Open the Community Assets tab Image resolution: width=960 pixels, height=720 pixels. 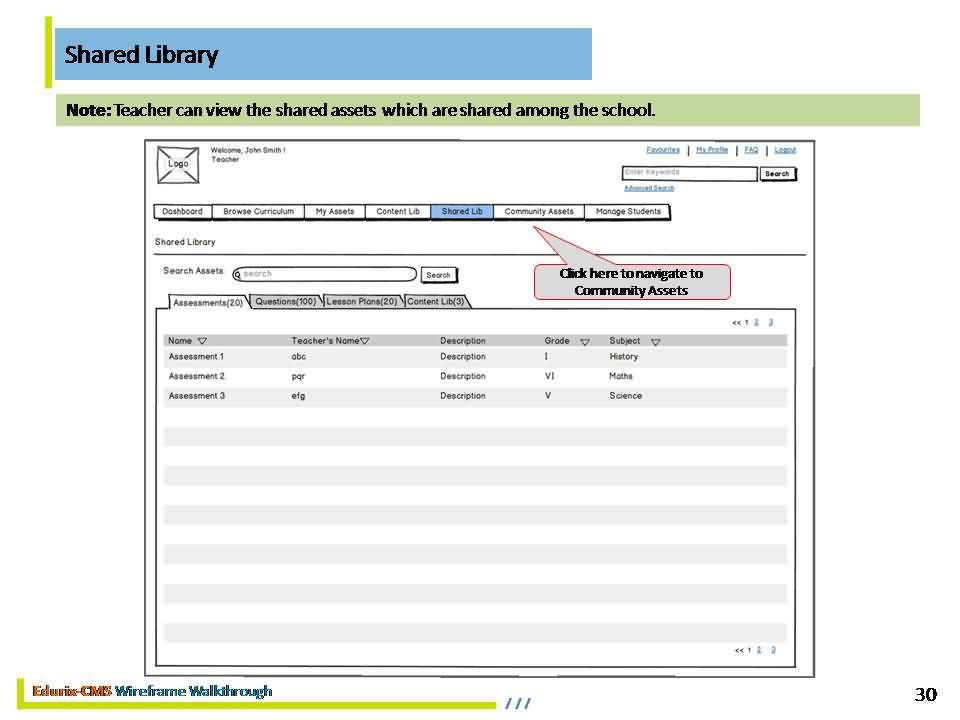(539, 212)
